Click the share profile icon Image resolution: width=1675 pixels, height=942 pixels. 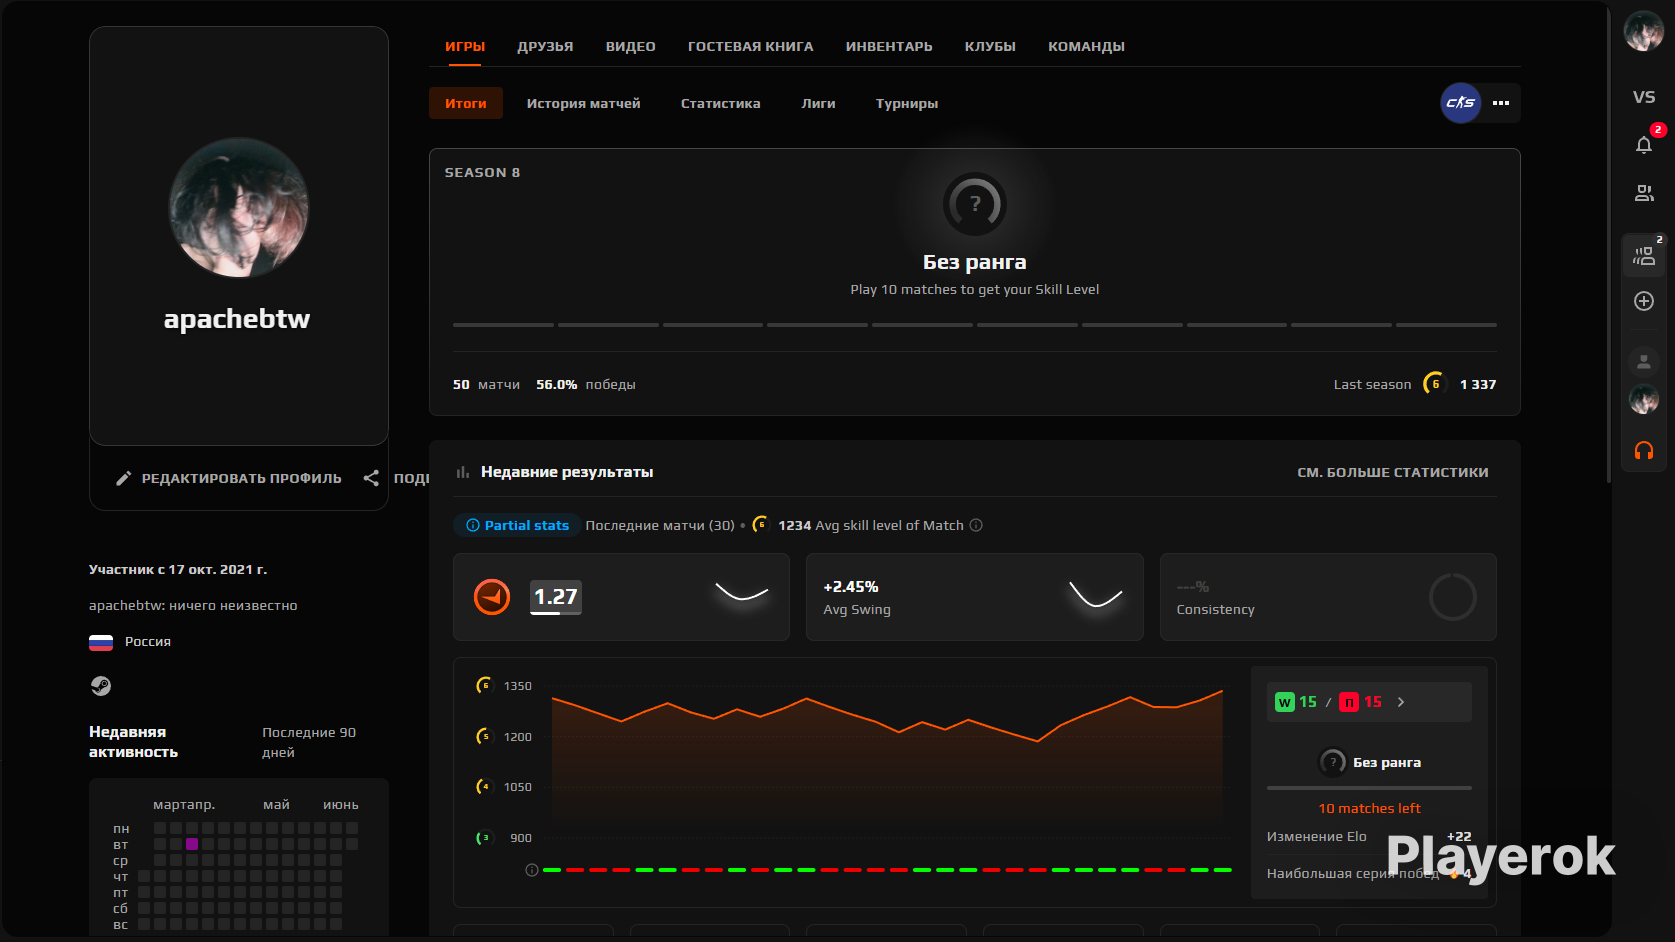click(x=371, y=478)
